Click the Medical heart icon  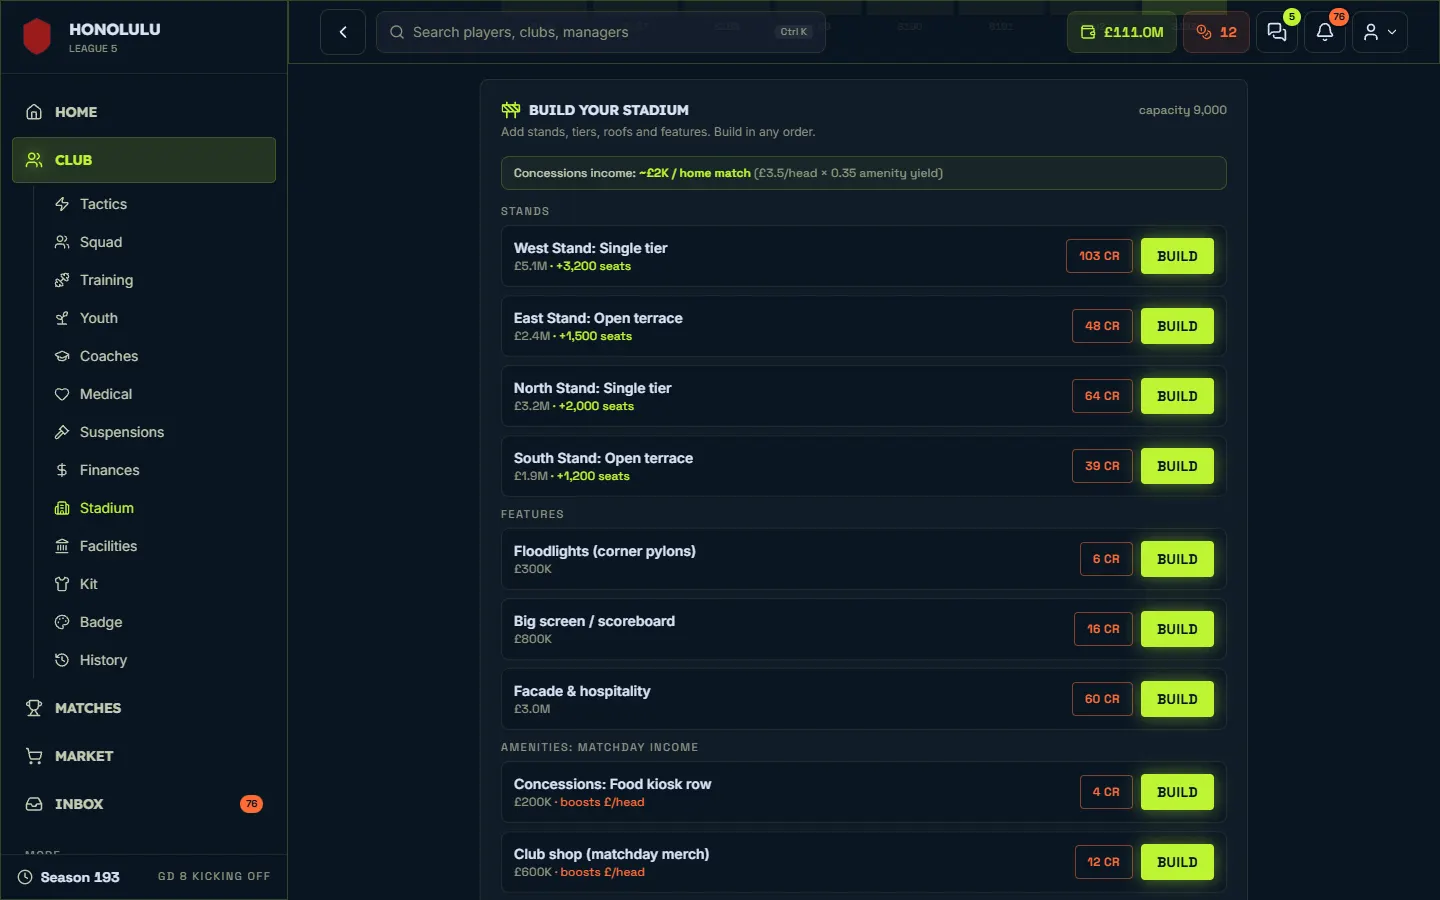(x=62, y=394)
